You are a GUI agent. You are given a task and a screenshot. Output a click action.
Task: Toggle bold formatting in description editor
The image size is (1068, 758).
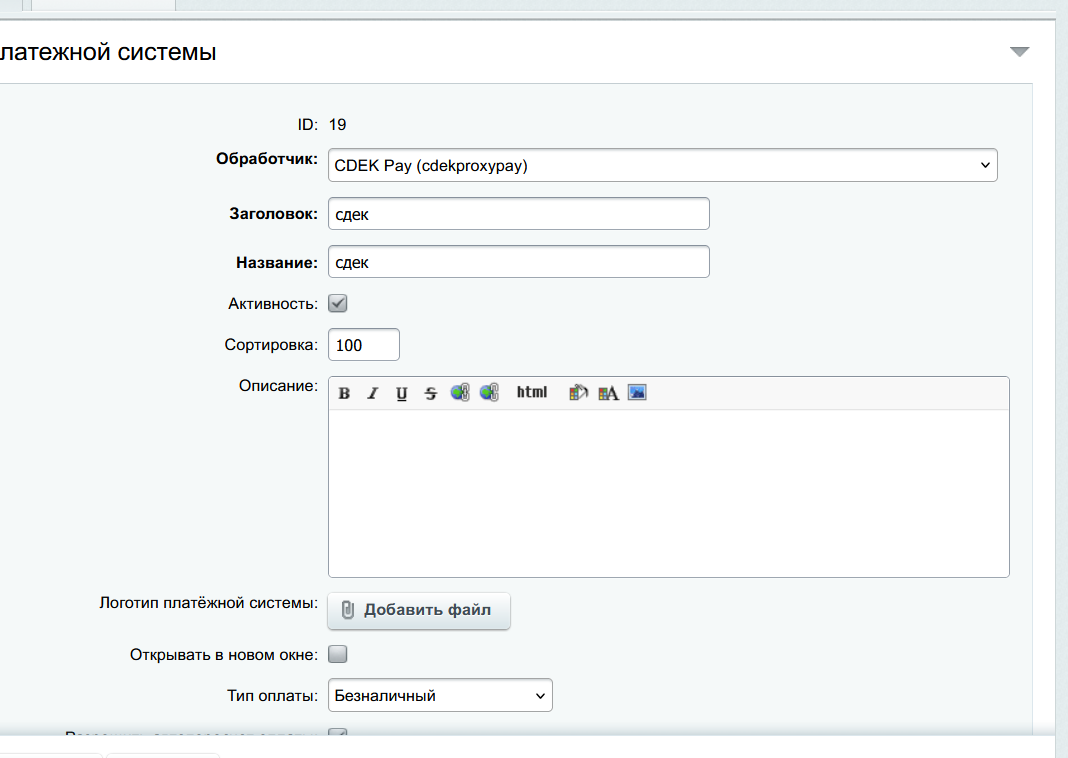click(x=344, y=393)
